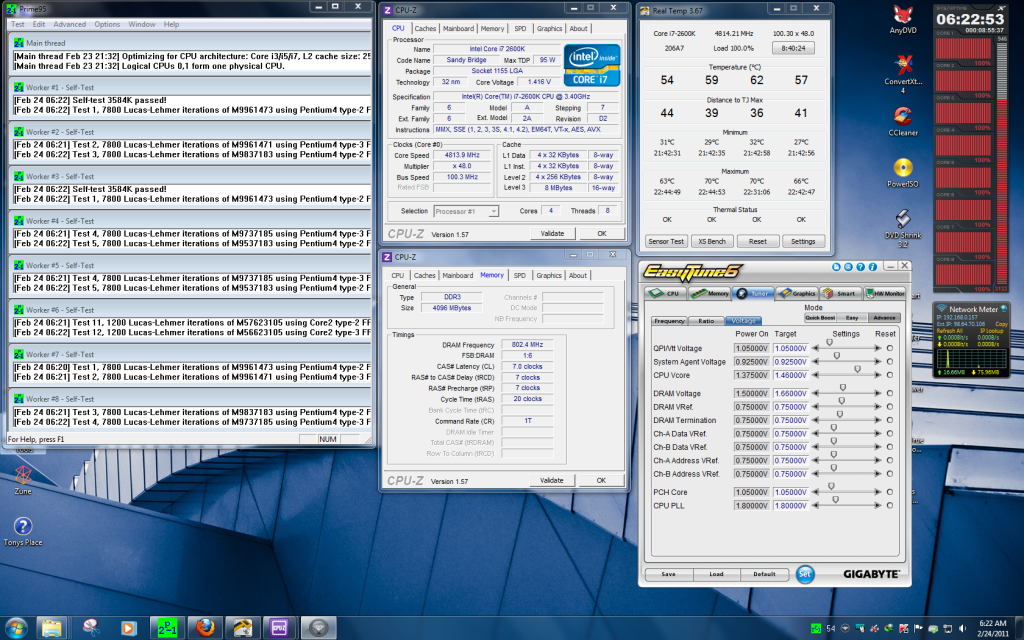Open the EasyTune6 Memory tab
Screen dimensions: 1024x640
click(709, 293)
